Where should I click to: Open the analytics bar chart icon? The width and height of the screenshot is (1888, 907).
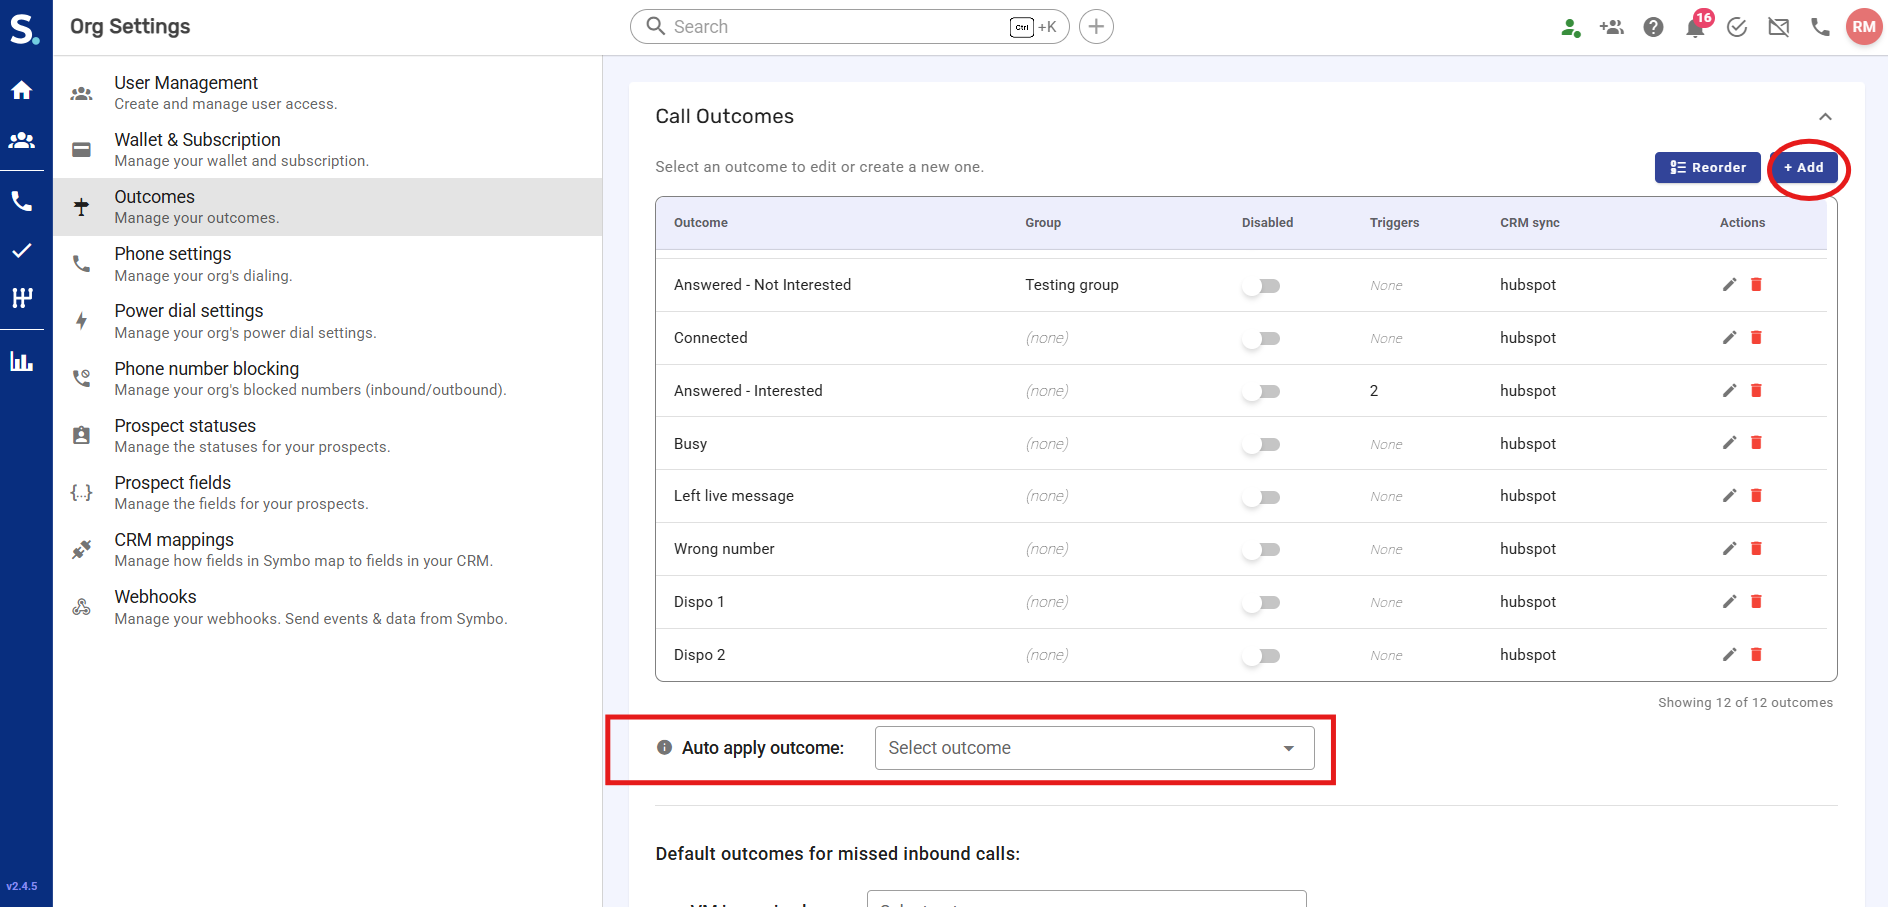coord(21,362)
